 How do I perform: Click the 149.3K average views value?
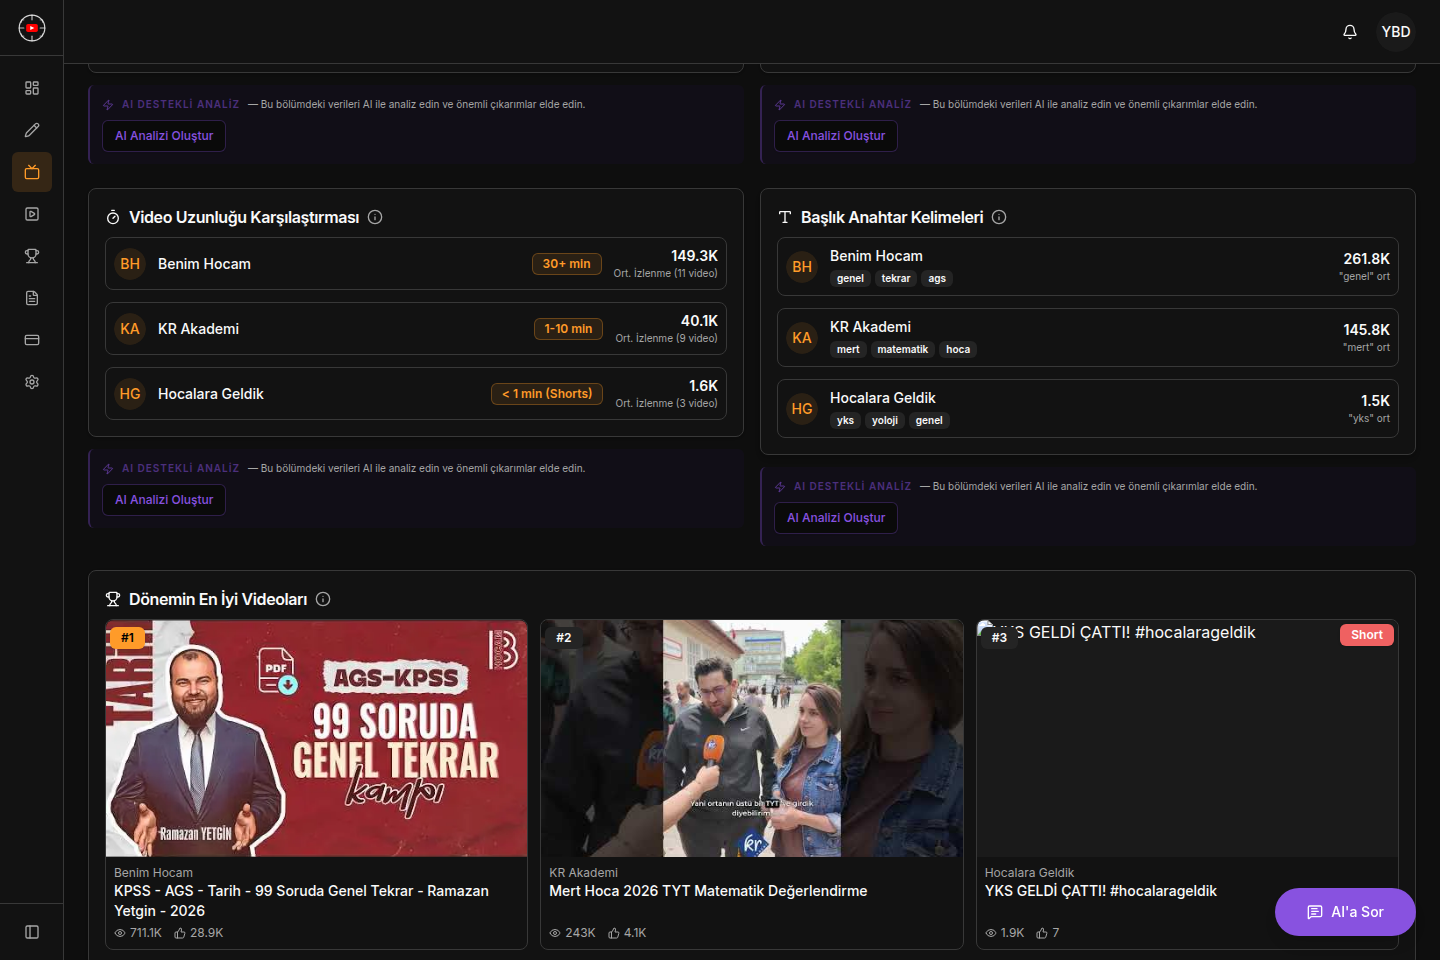694,256
